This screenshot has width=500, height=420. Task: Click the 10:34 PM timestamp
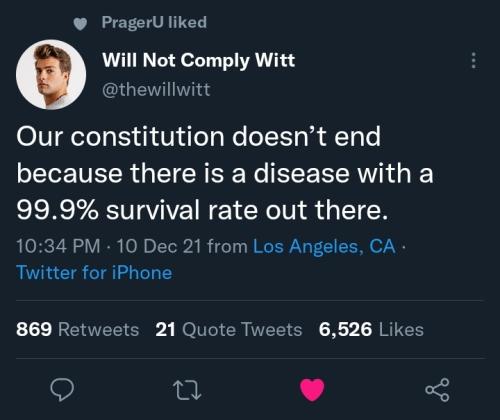tap(58, 246)
